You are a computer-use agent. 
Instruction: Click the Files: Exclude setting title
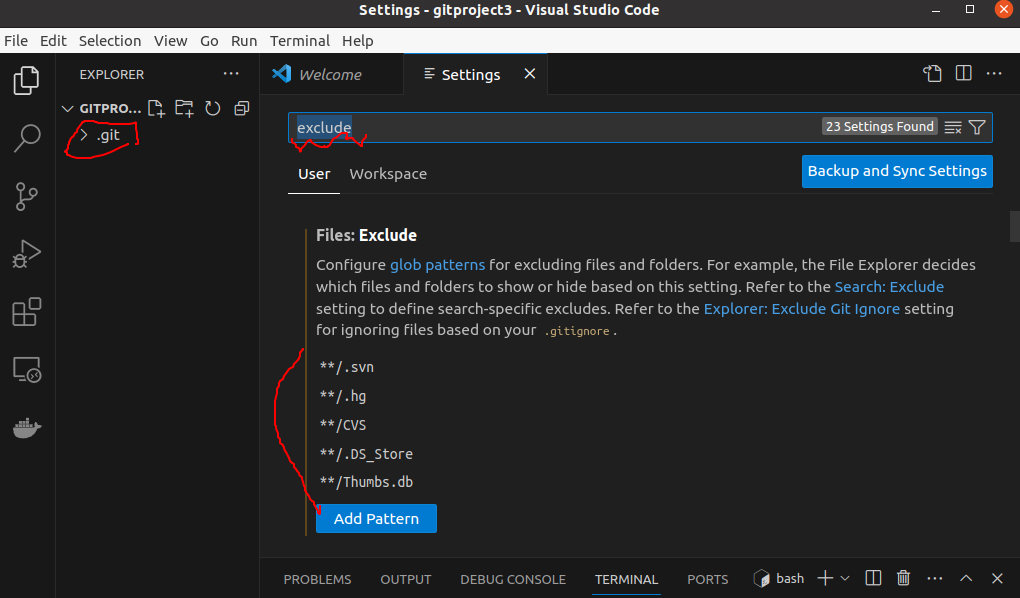click(x=366, y=235)
